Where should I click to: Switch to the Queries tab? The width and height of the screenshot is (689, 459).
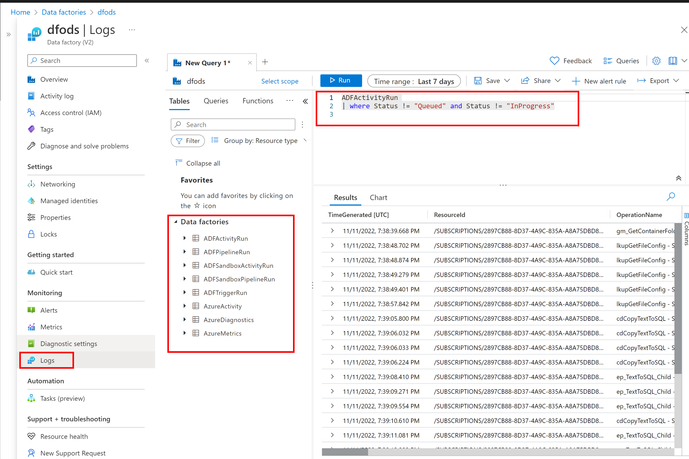pos(216,101)
